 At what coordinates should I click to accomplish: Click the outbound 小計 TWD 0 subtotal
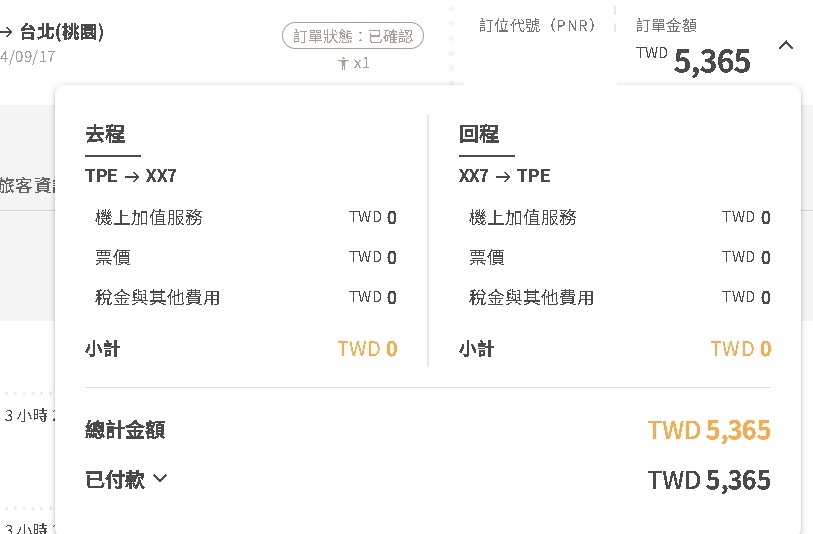tap(367, 349)
